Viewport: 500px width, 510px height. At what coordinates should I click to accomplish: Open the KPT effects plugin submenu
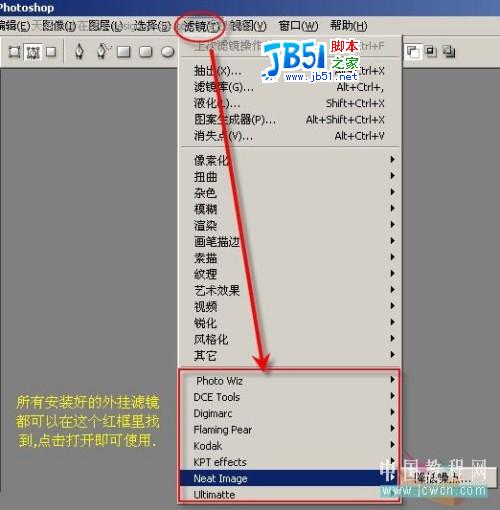pyautogui.click(x=289, y=462)
